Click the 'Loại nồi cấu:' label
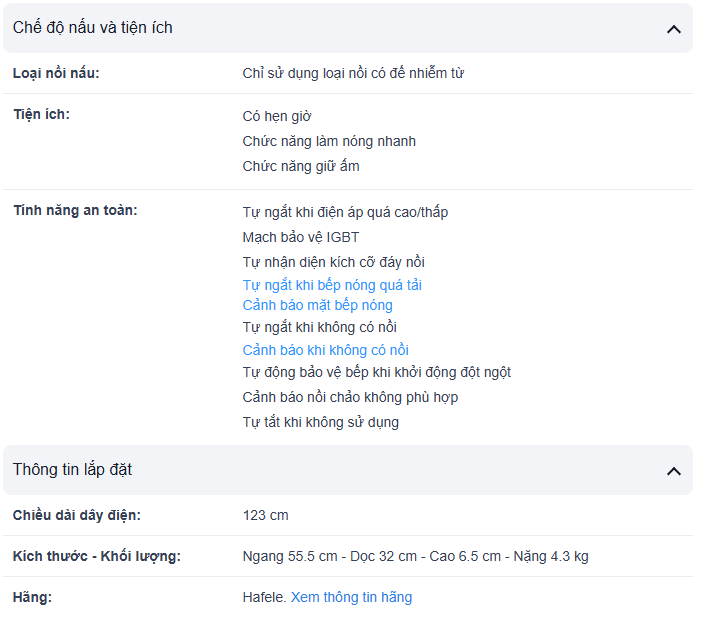 click(56, 73)
